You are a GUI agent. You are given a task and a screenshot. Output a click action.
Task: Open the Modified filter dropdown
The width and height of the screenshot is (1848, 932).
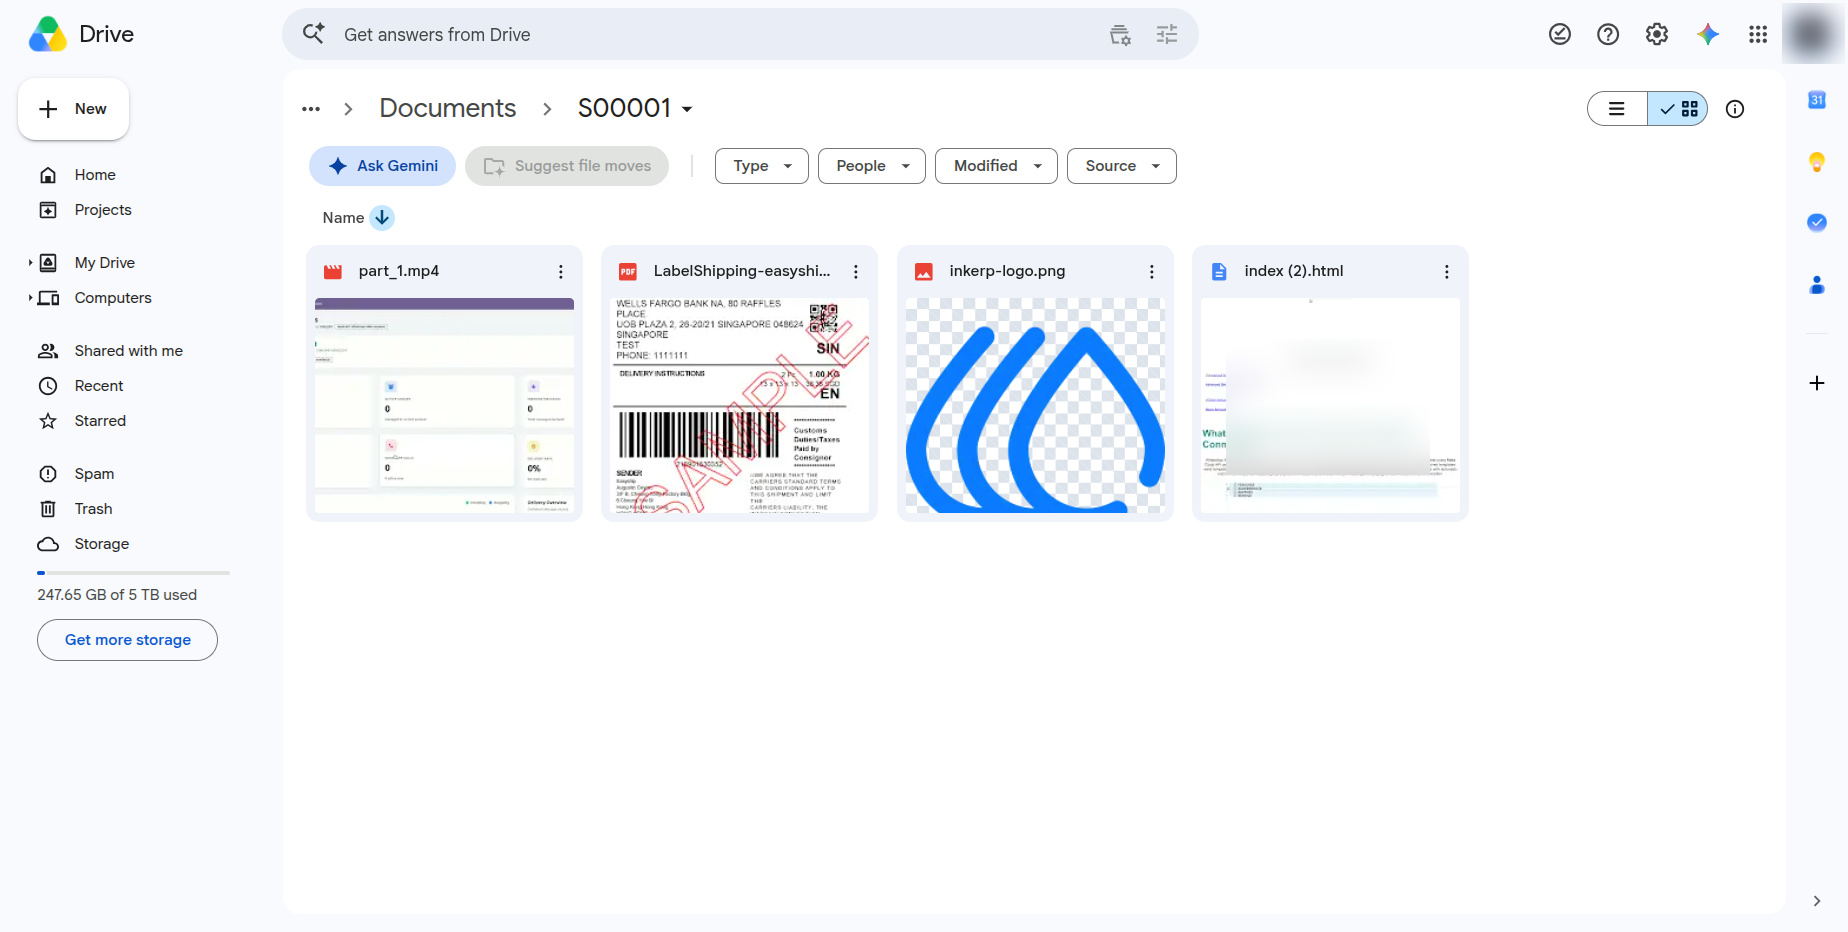(996, 166)
